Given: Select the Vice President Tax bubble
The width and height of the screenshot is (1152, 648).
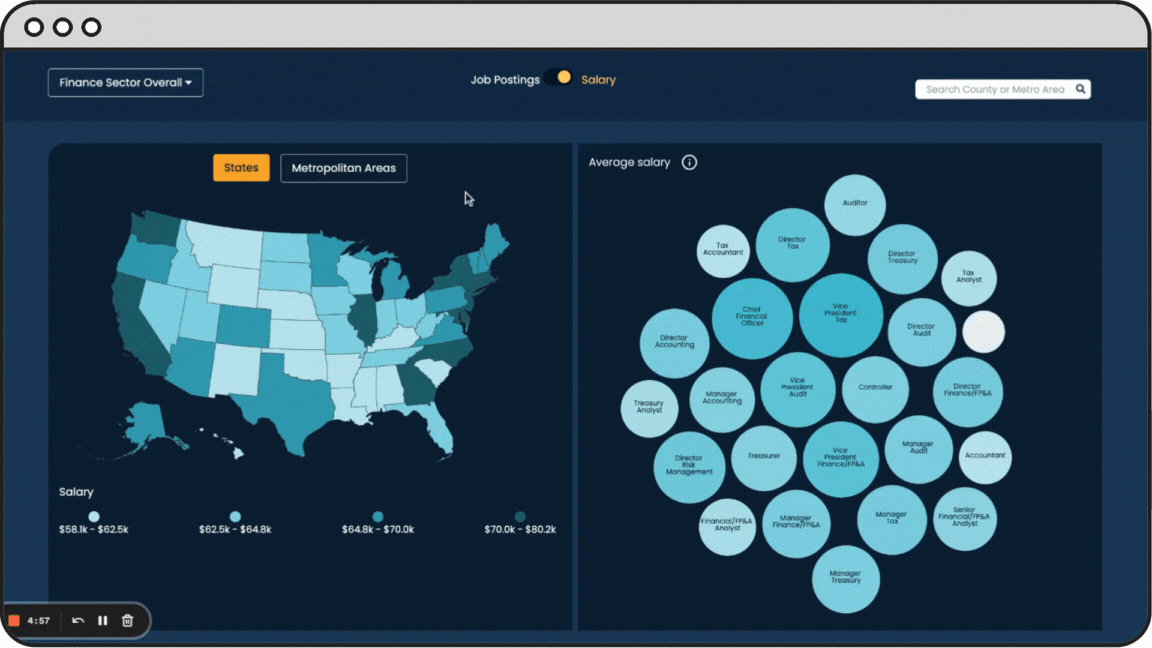Looking at the screenshot, I should click(x=841, y=315).
